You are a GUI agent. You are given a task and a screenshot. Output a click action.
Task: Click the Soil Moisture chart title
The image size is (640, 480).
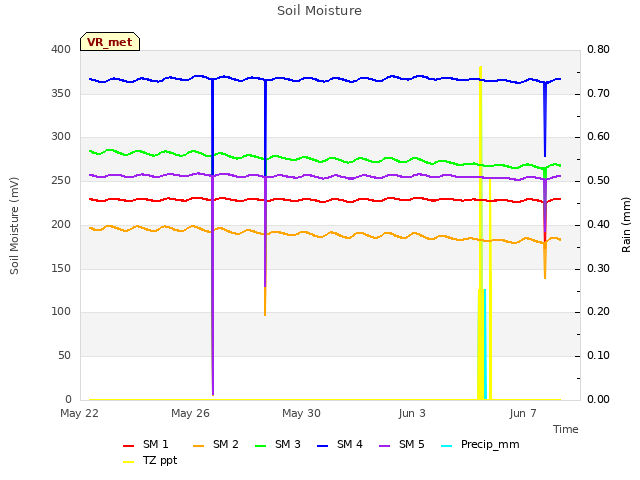click(x=319, y=11)
